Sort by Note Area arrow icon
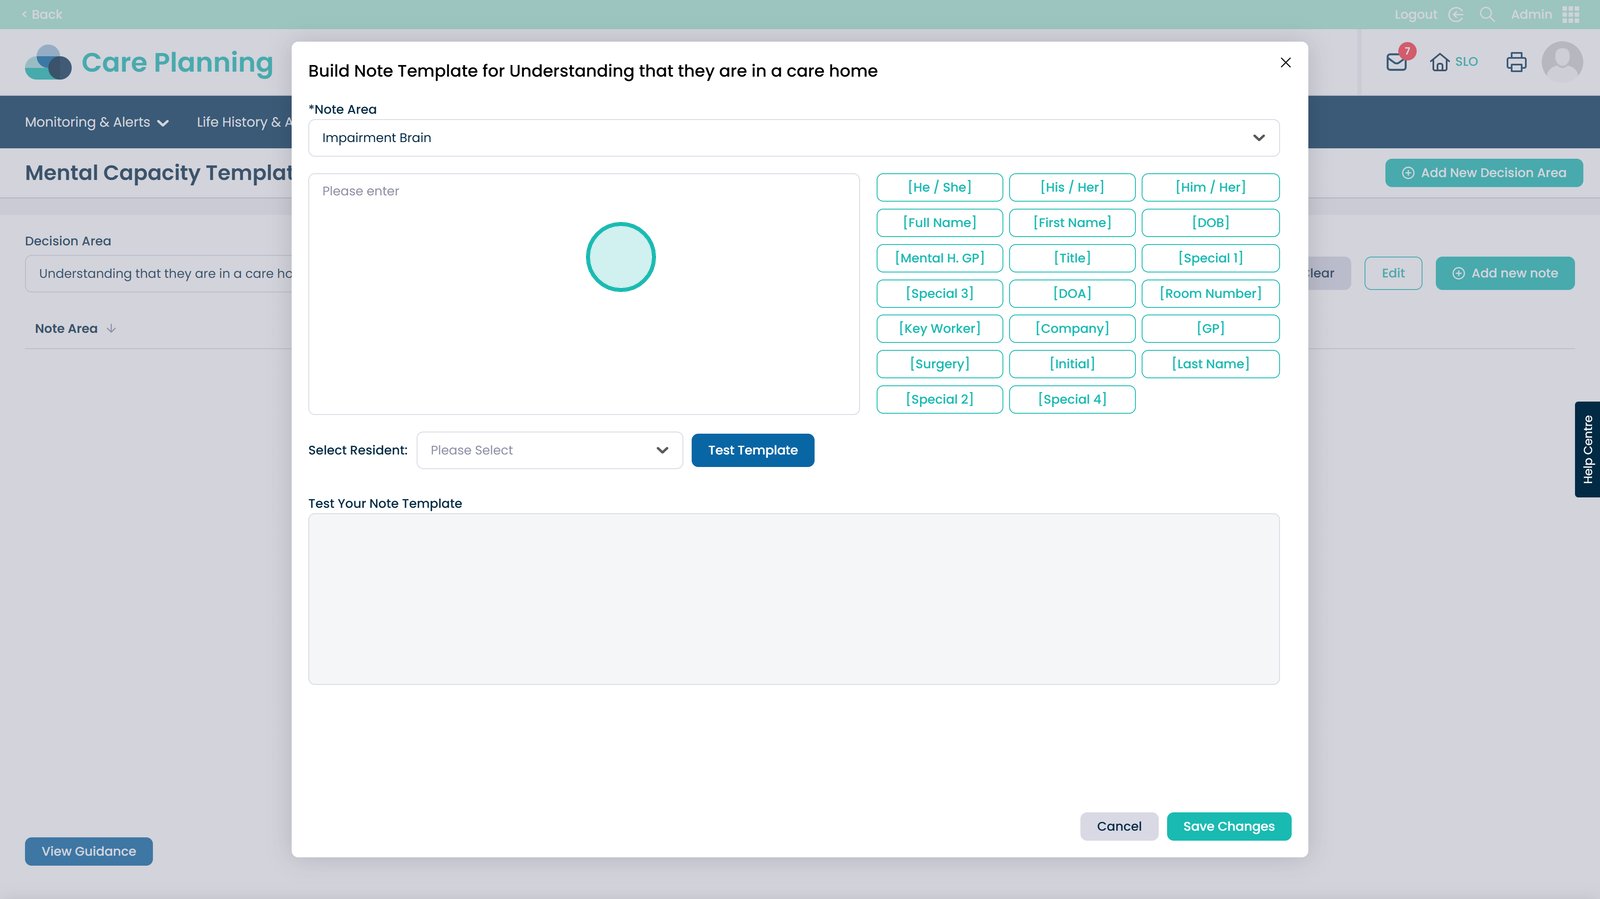This screenshot has height=899, width=1600. click(111, 328)
